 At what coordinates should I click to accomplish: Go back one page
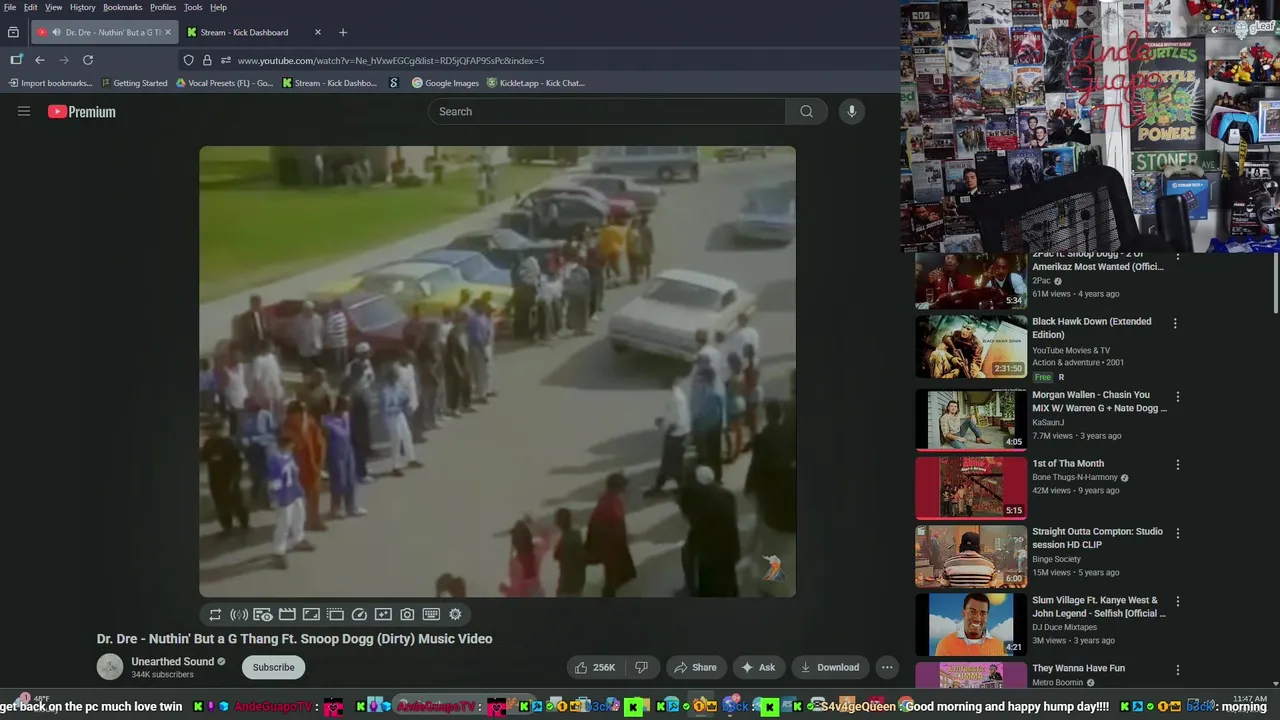[40, 60]
